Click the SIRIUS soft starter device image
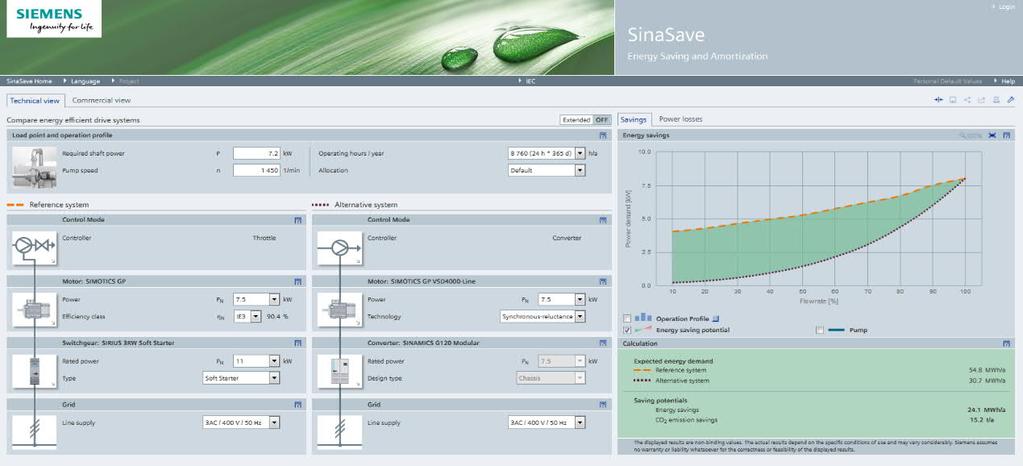The image size is (1023, 466). point(34,371)
